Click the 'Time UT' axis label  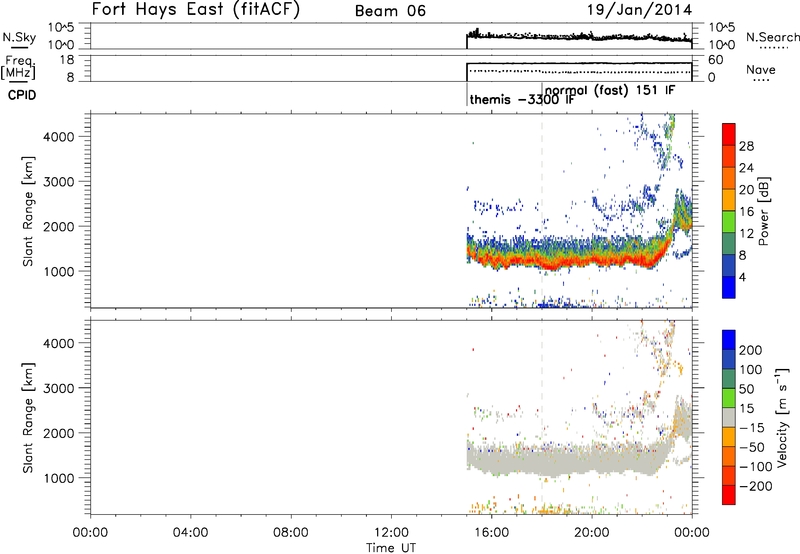(391, 548)
